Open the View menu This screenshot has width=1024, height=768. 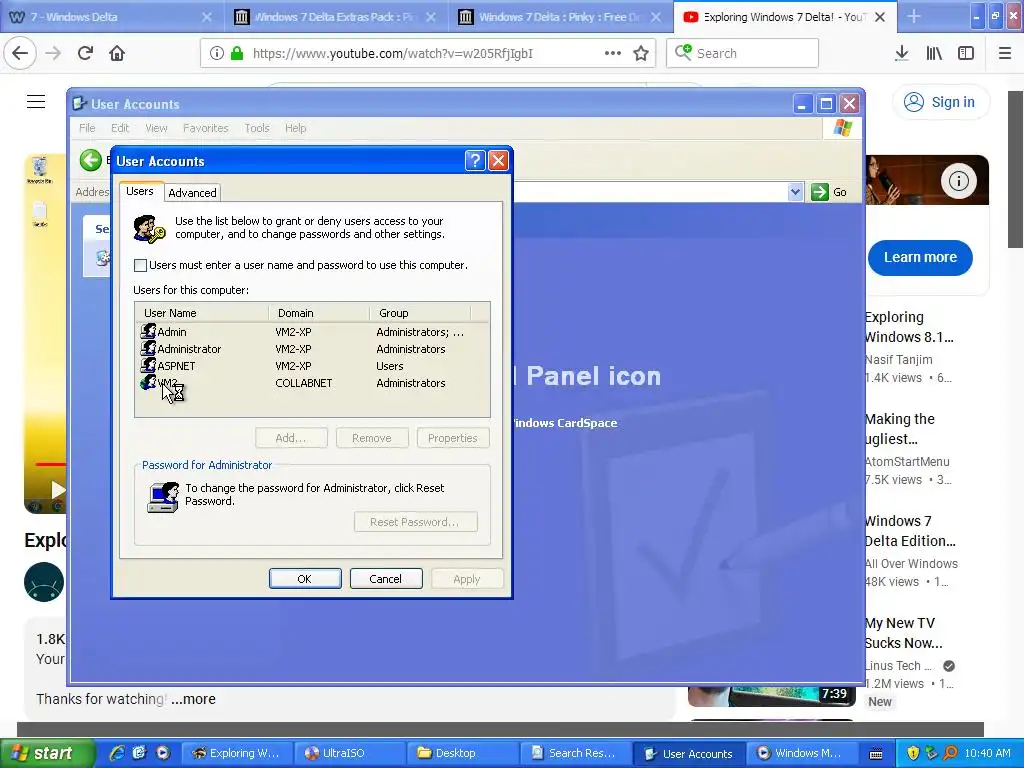(x=156, y=128)
